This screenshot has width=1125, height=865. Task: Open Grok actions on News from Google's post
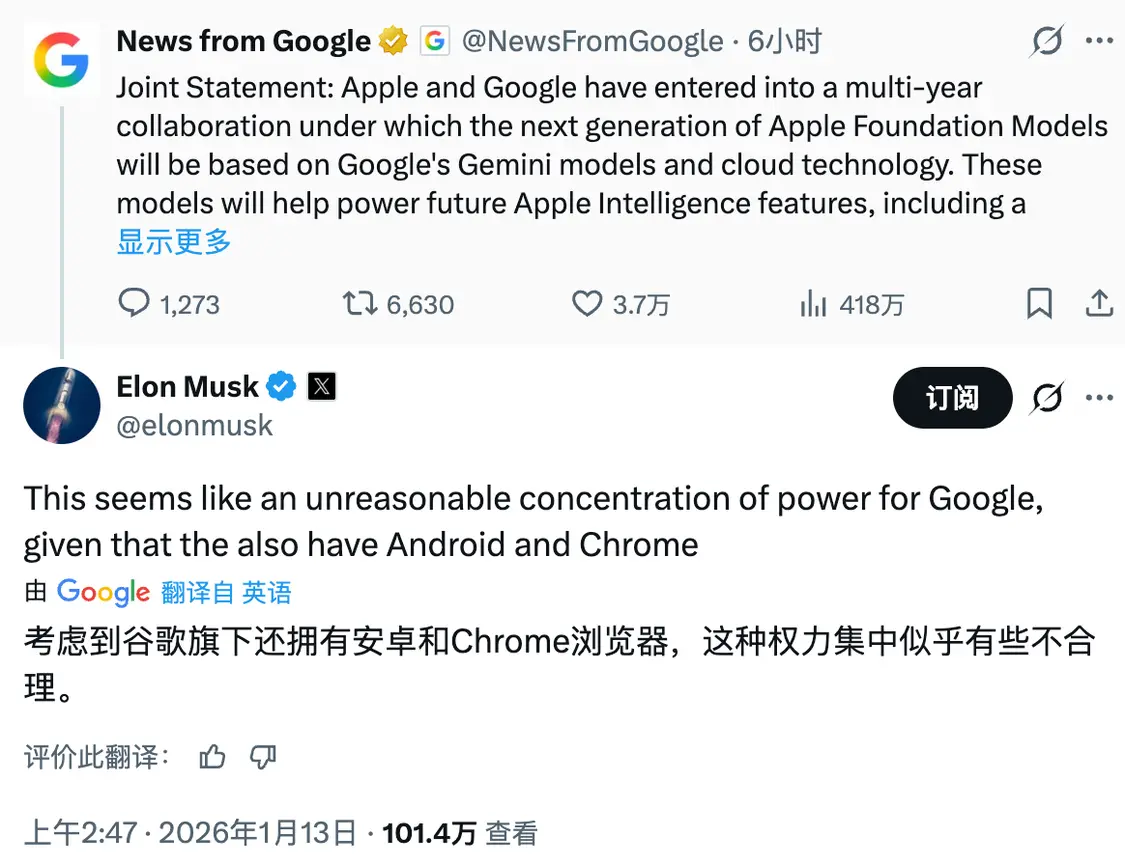(1047, 40)
